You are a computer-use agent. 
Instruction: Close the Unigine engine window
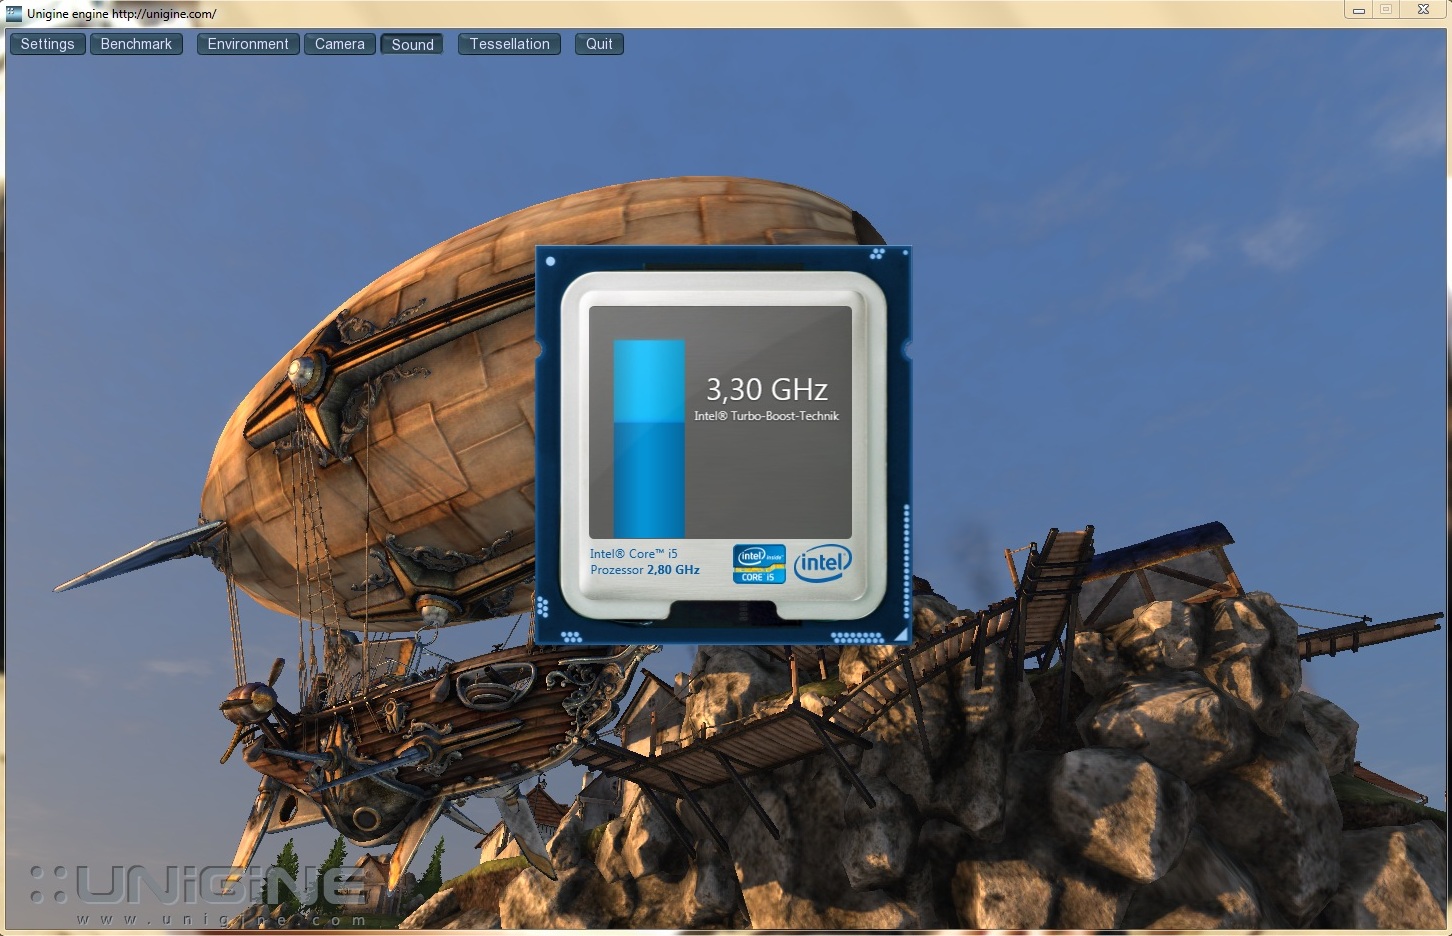point(1423,11)
